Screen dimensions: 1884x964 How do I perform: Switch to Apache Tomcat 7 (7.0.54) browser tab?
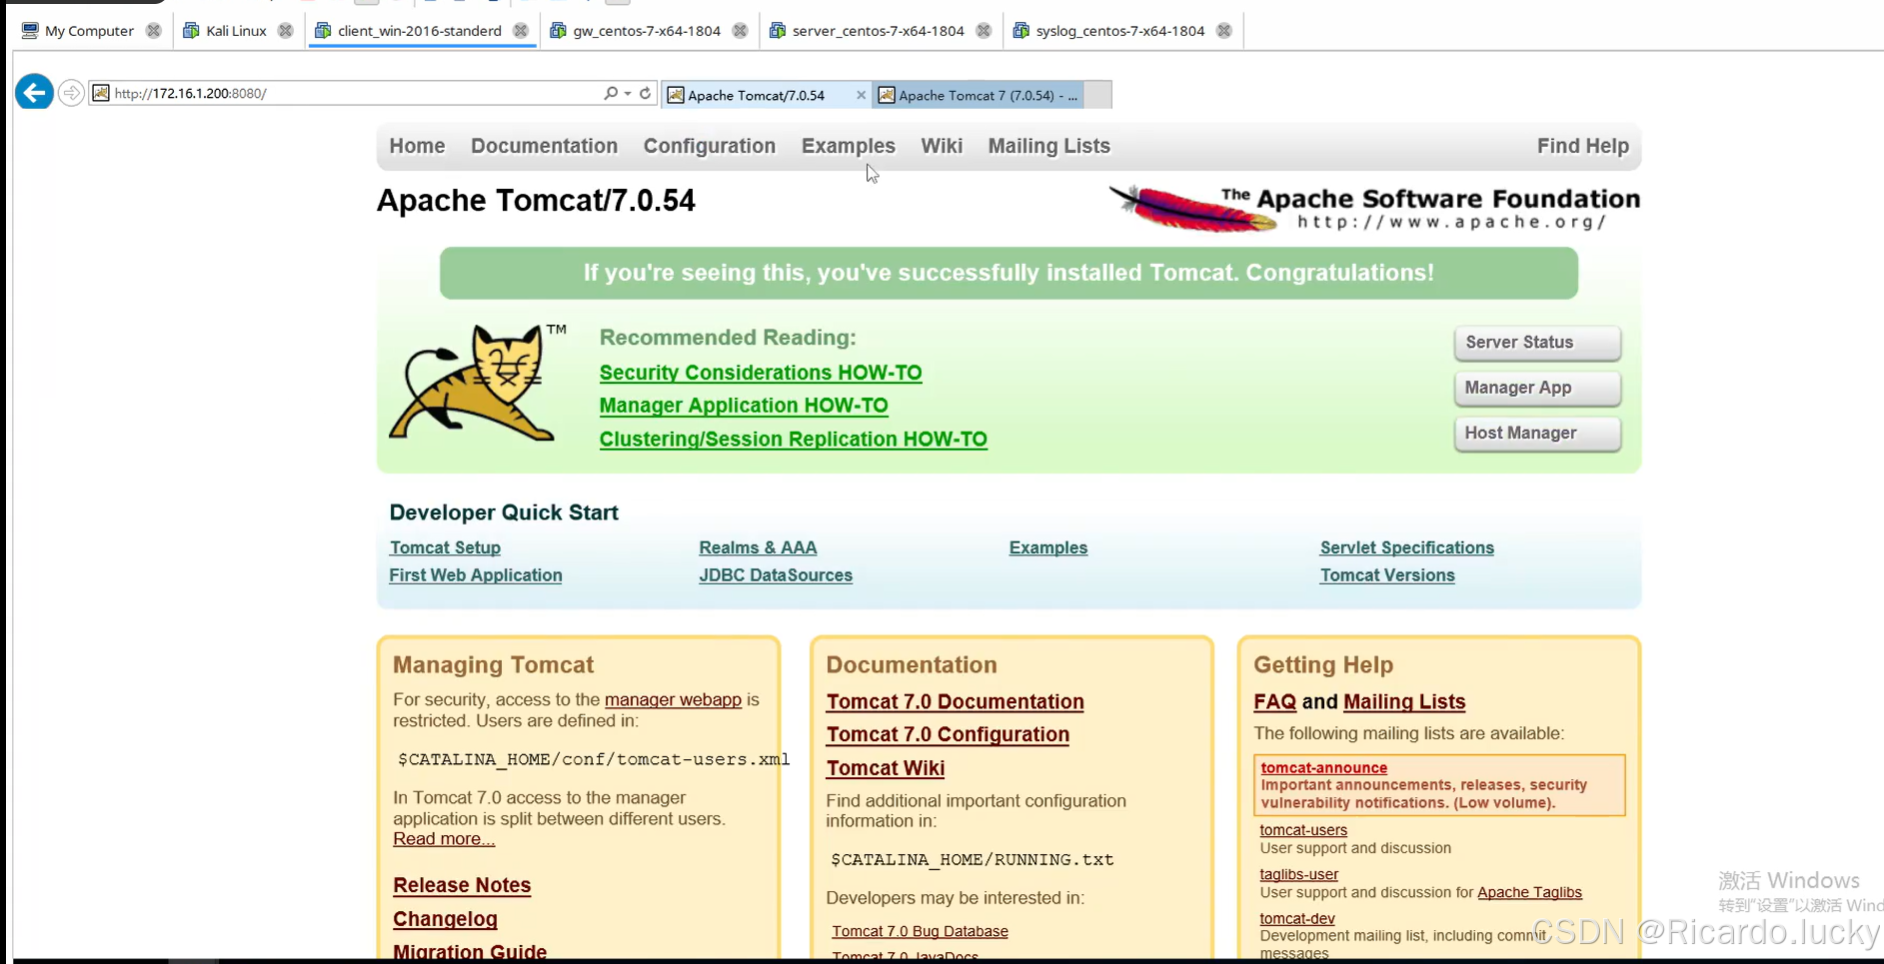[x=978, y=95]
